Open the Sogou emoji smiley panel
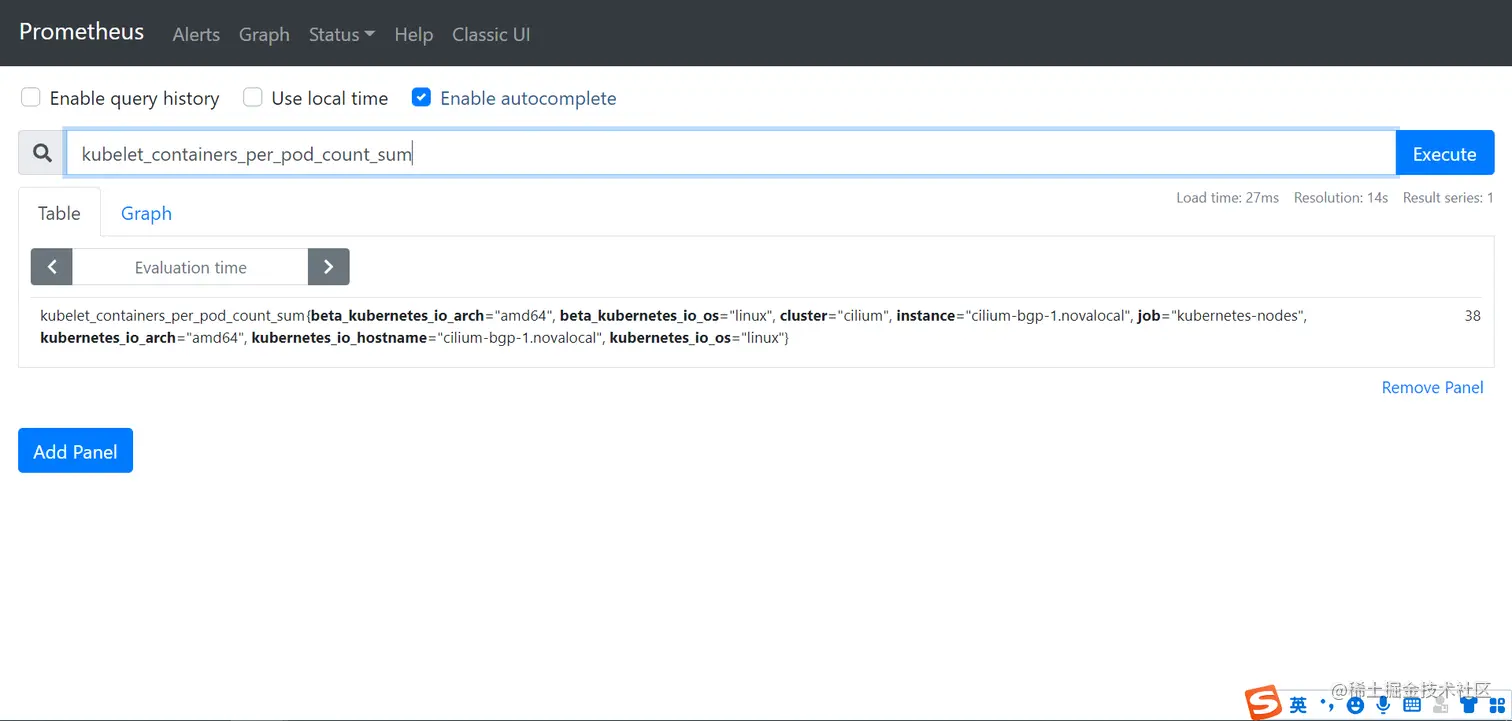The width and height of the screenshot is (1512, 721). pos(1355,705)
